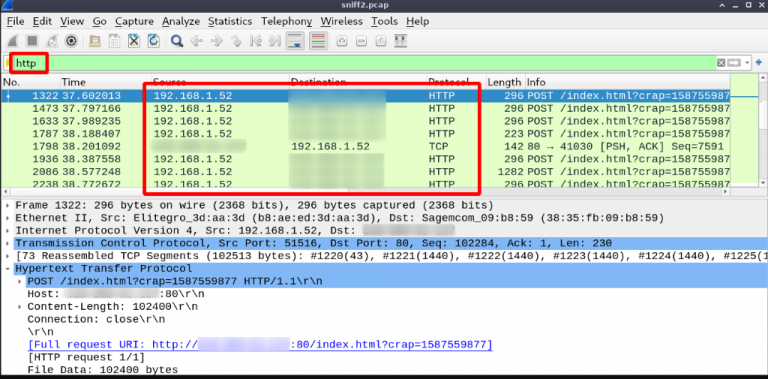Image resolution: width=768 pixels, height=379 pixels.
Task: Go to specified packet icon
Action: tap(236, 41)
